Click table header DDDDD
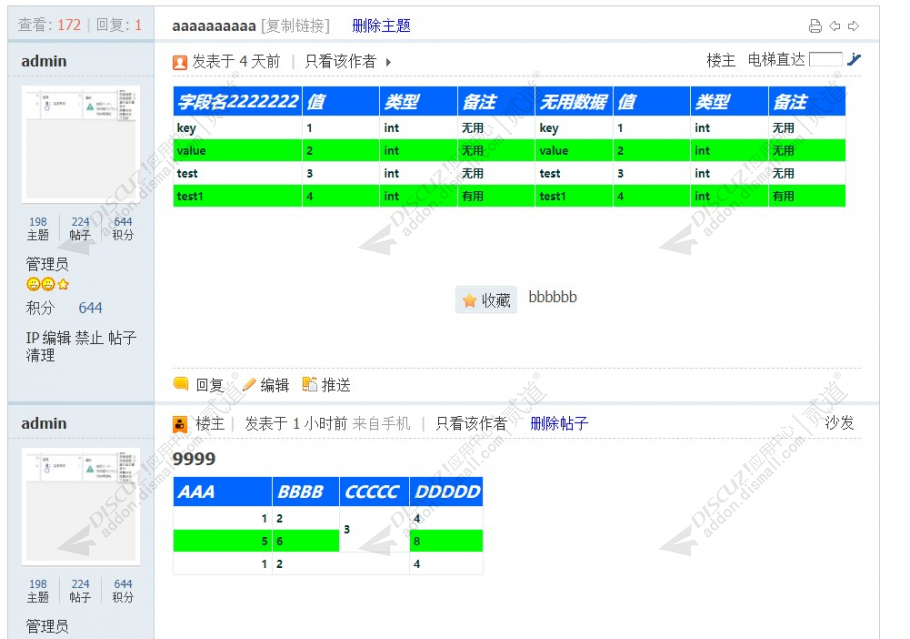This screenshot has width=910, height=639. (x=447, y=492)
